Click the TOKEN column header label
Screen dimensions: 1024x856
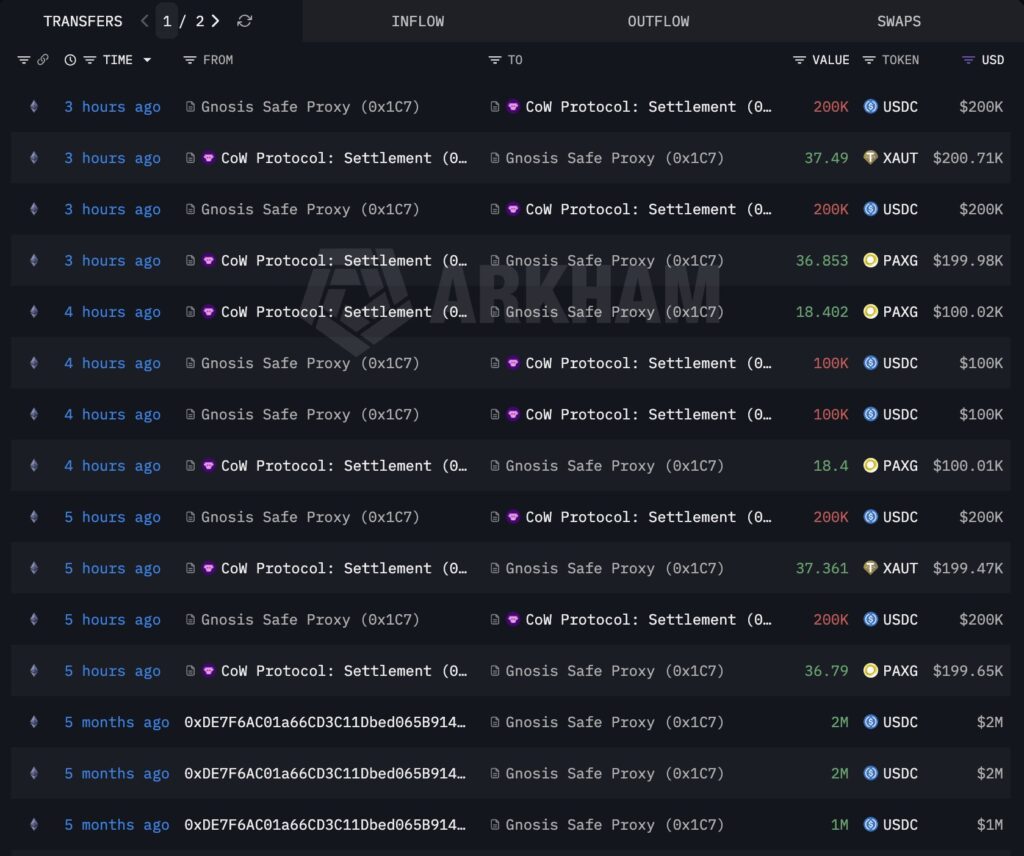900,60
